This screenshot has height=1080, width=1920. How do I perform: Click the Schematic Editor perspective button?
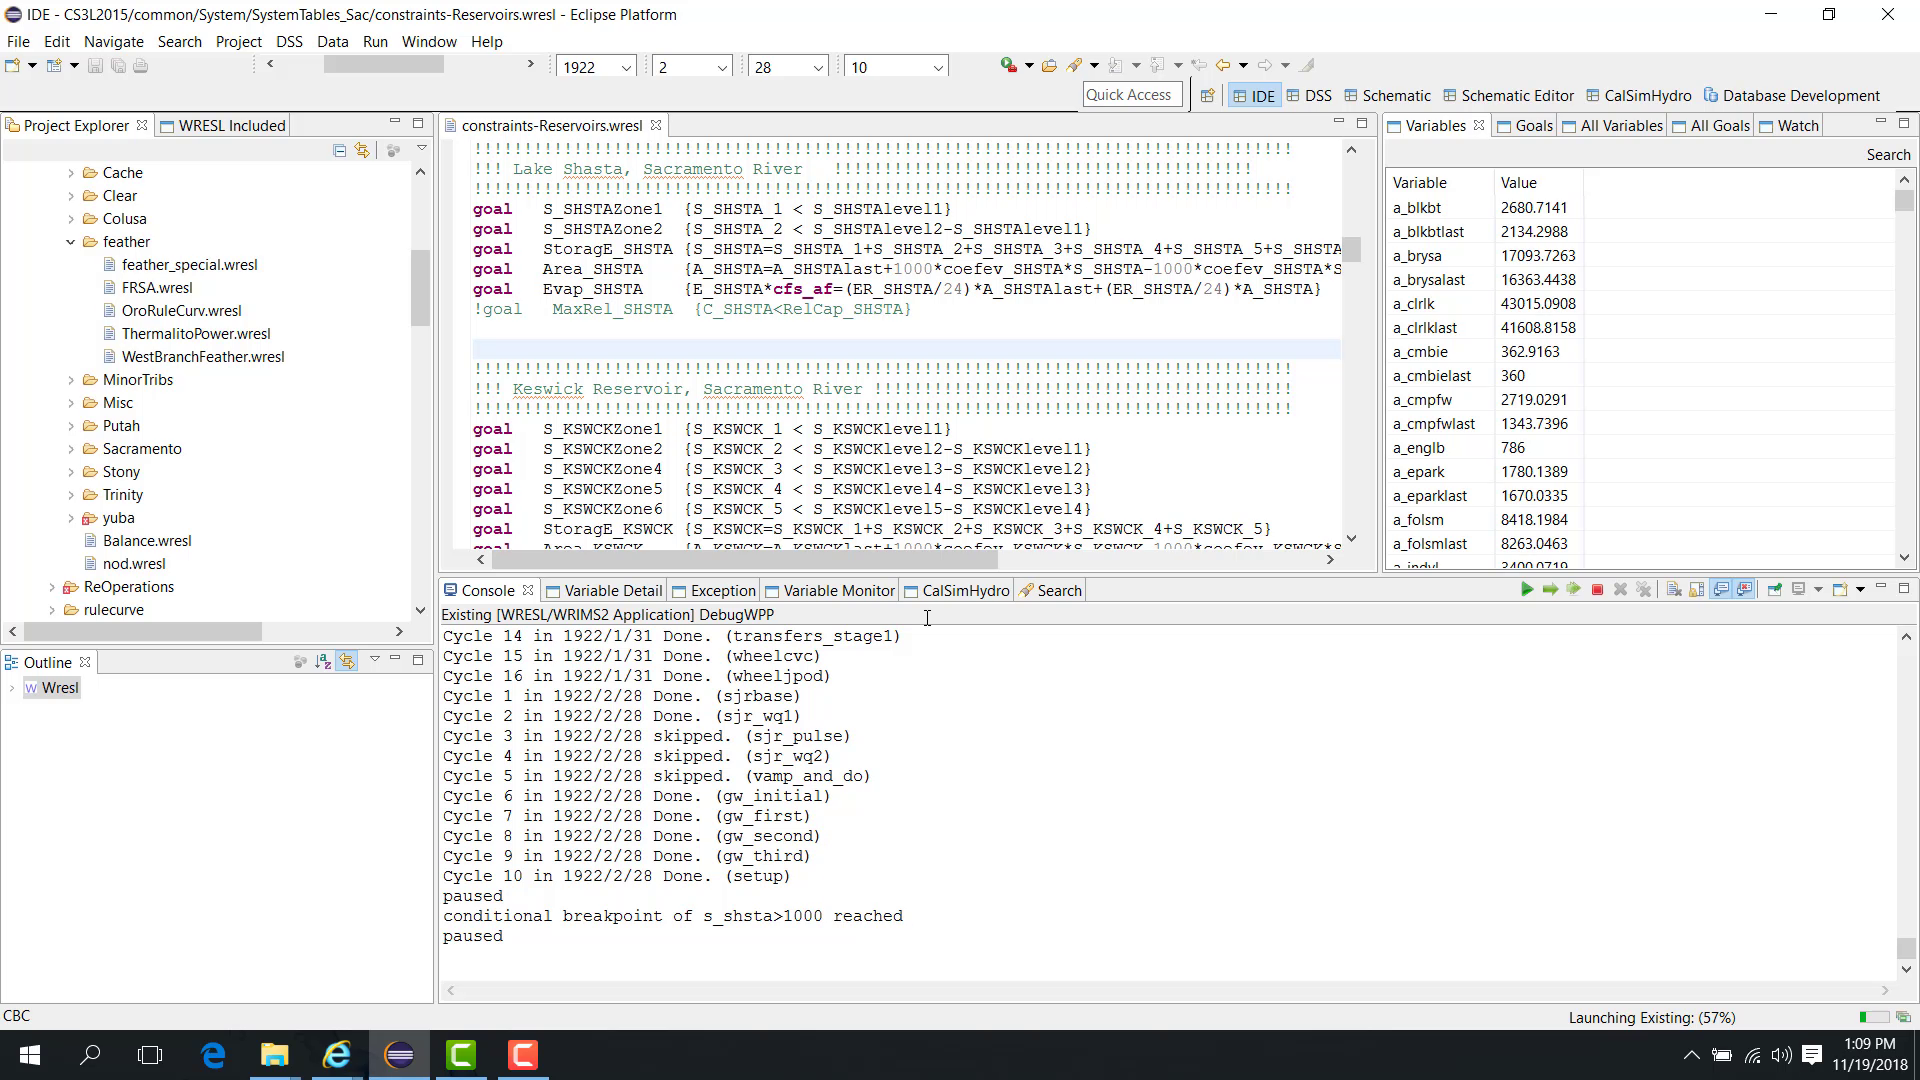1508,96
